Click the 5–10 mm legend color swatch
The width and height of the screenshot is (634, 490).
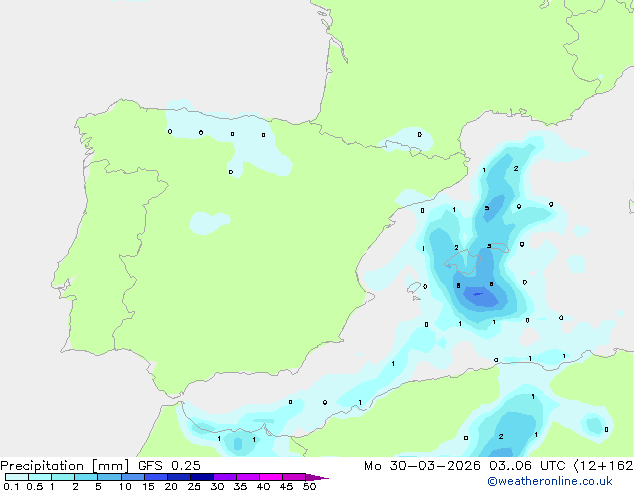tap(109, 477)
